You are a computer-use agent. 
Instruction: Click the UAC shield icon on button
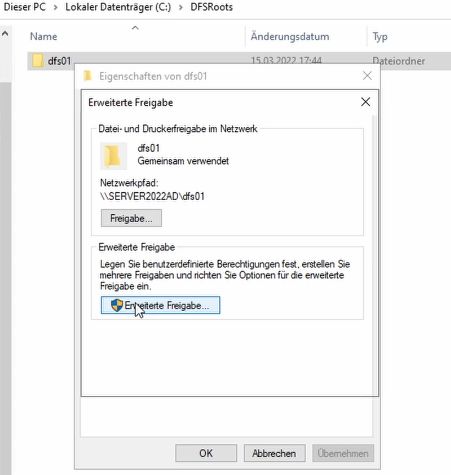tap(117, 305)
